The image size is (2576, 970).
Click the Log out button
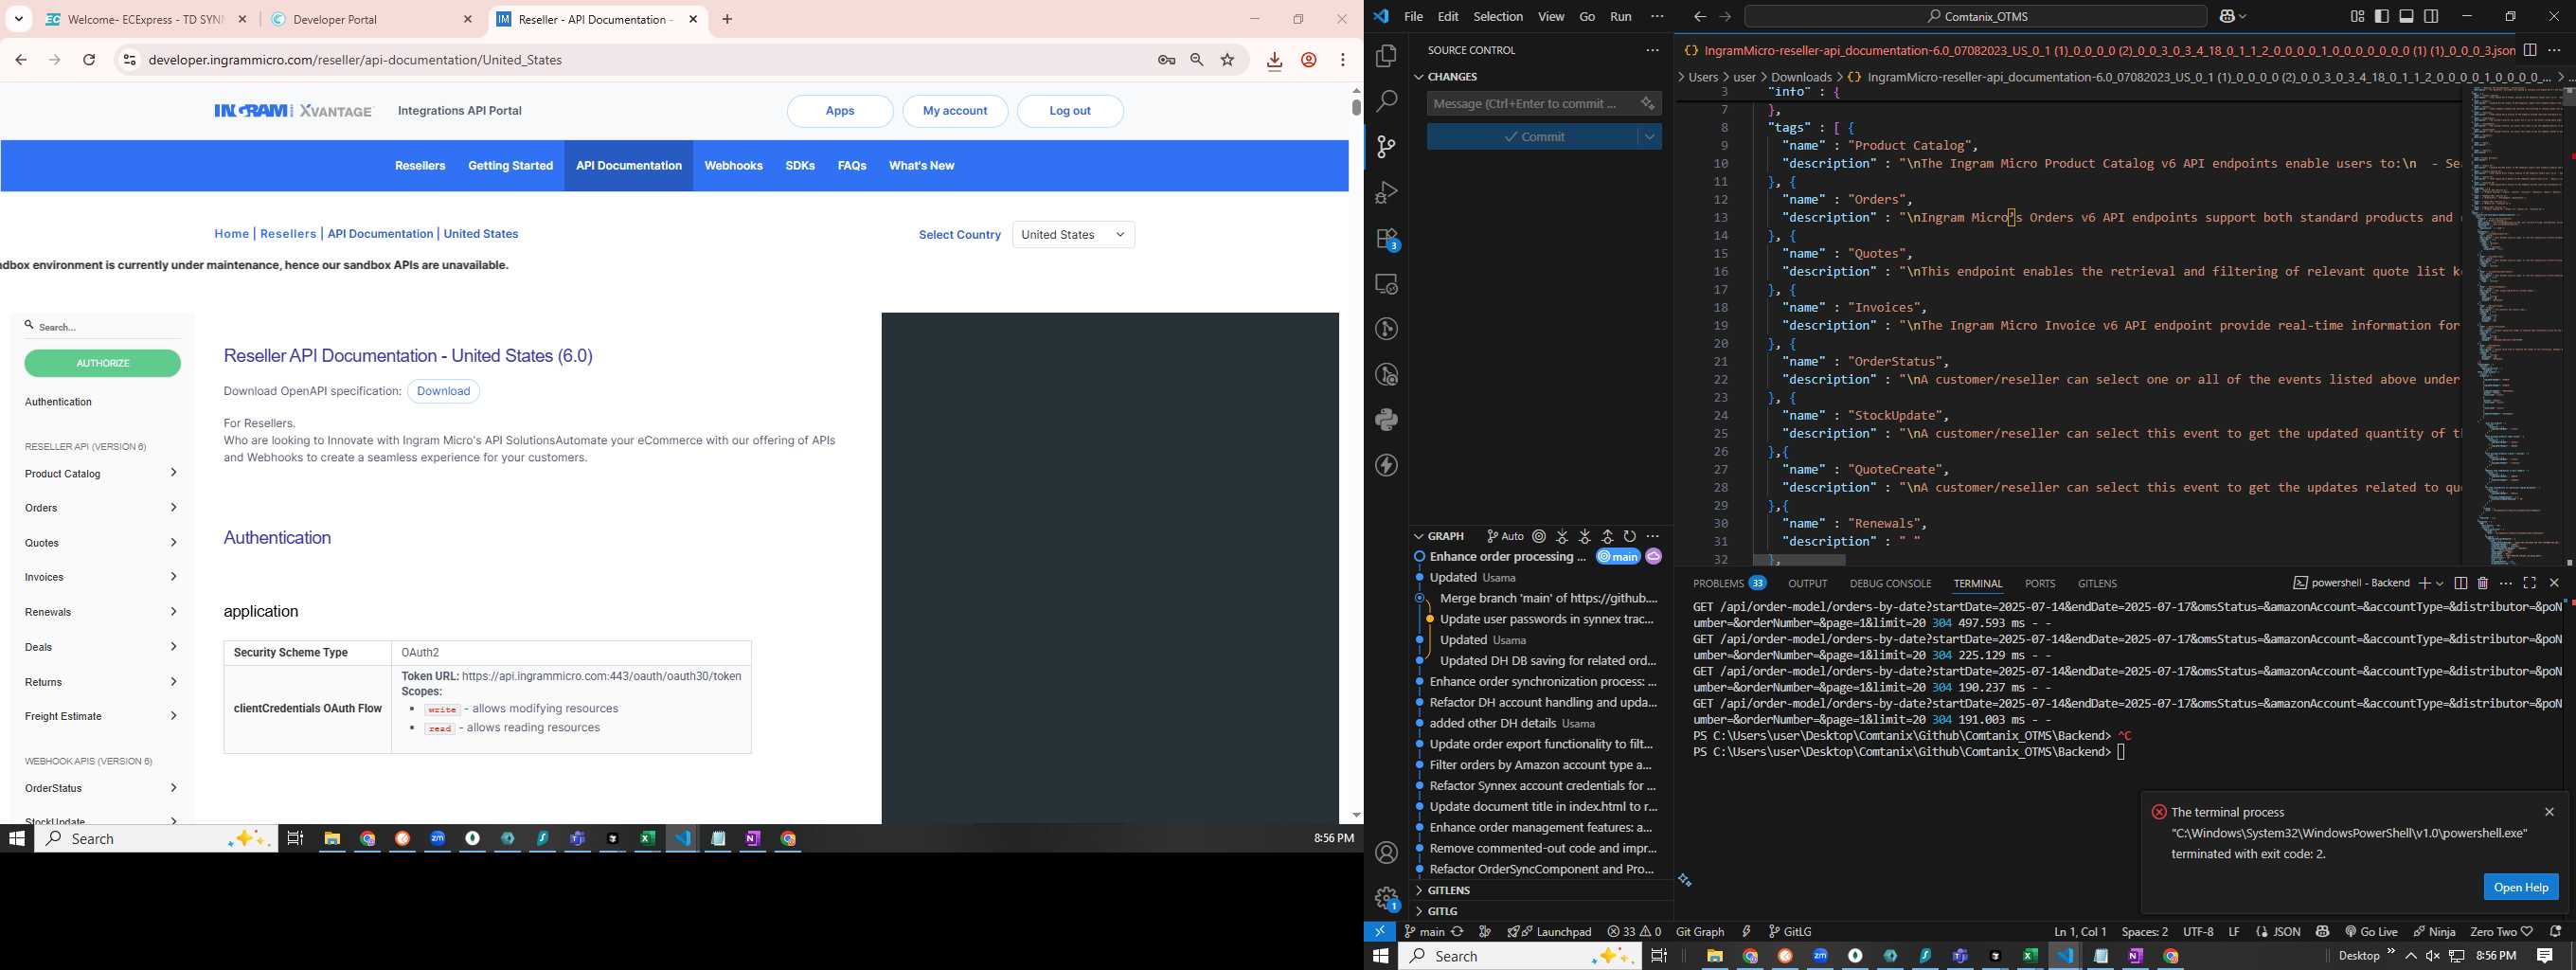(1070, 111)
